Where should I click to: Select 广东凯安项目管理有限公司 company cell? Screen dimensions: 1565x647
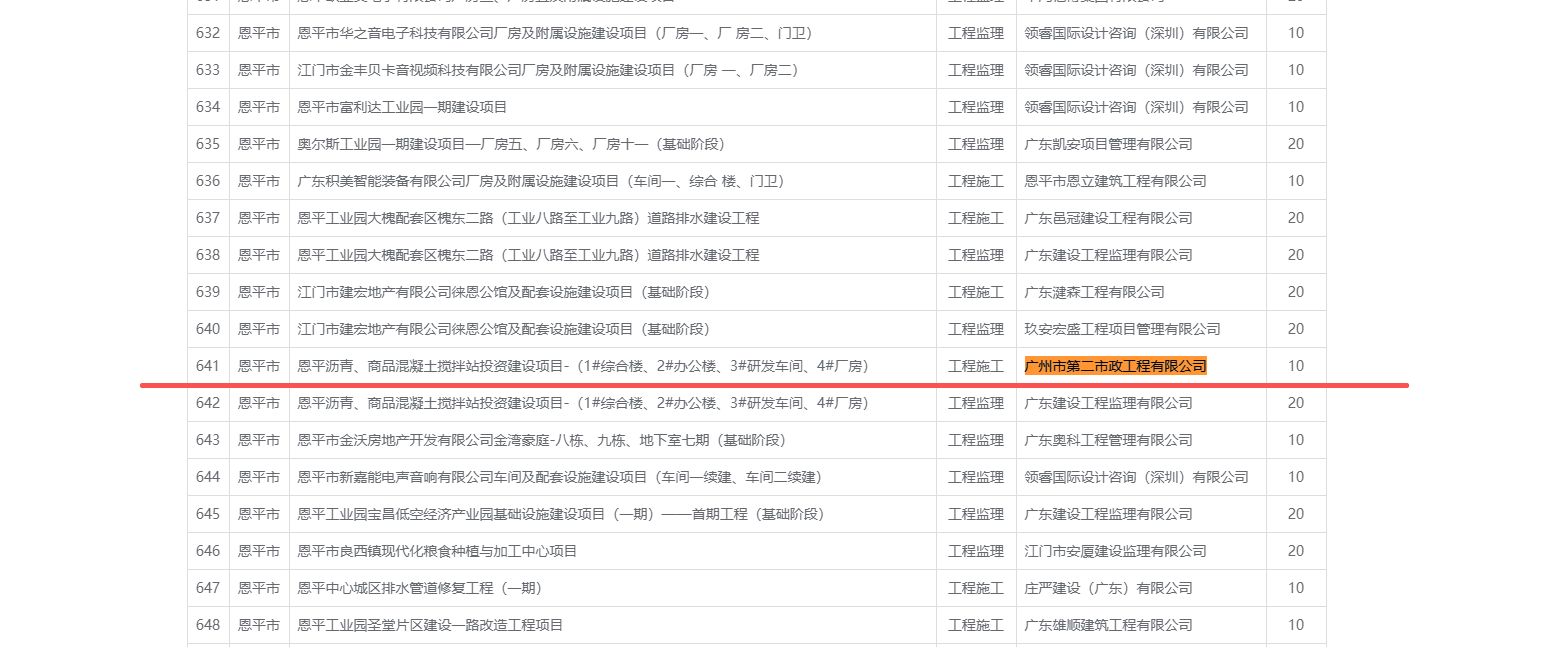pyautogui.click(x=1108, y=144)
